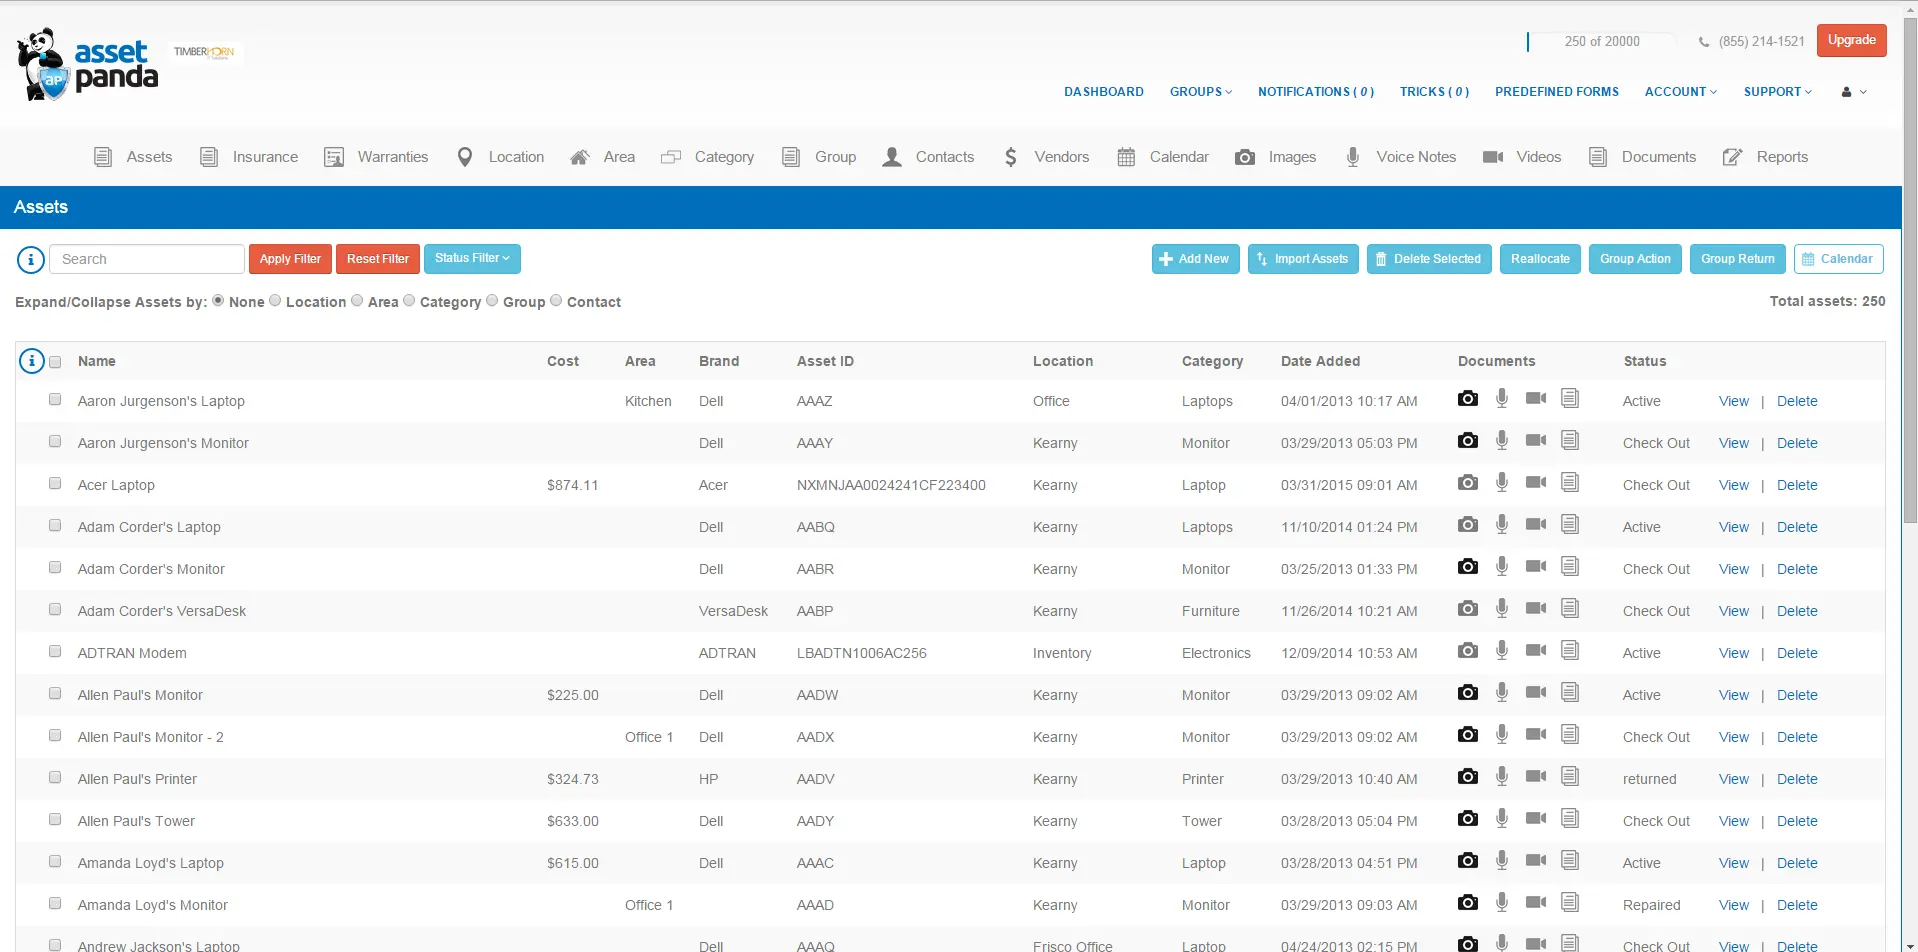Click the video icon on Aaron Jurgenson's Laptop row
This screenshot has height=952, width=1918.
tap(1536, 397)
